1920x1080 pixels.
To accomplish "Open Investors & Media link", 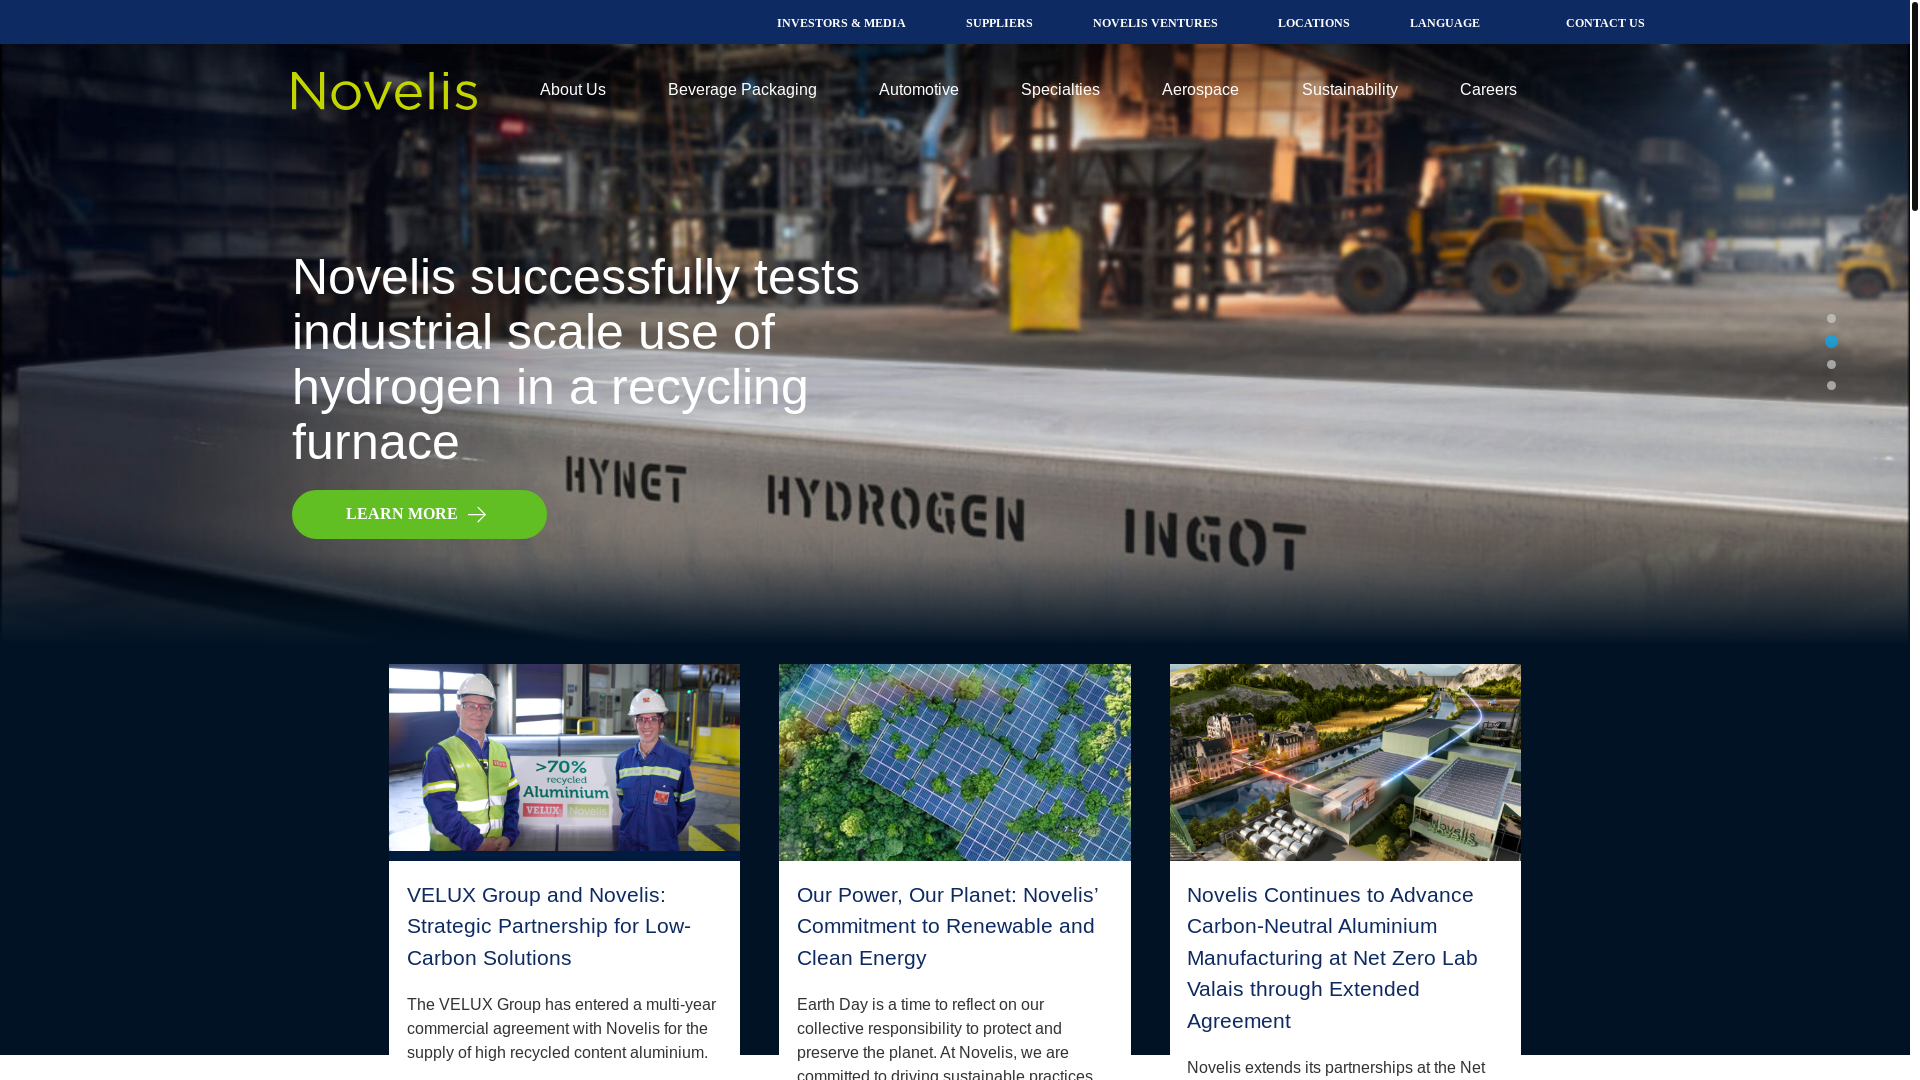I will [x=841, y=23].
